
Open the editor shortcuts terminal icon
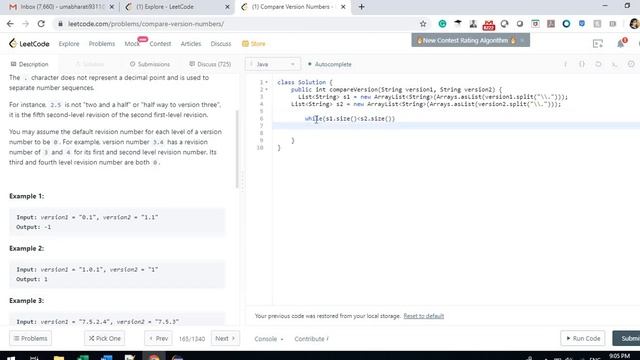coord(615,64)
